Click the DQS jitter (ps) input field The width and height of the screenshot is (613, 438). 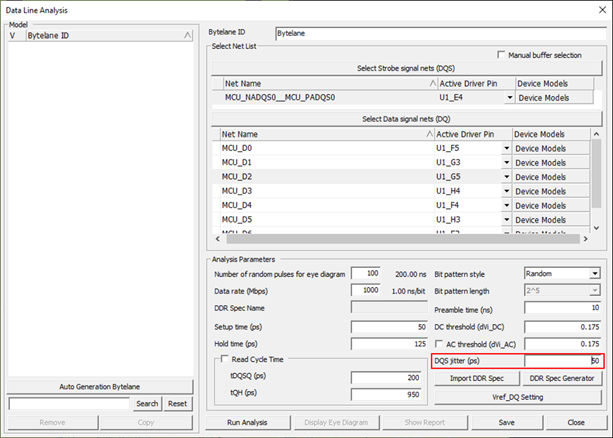(x=562, y=360)
